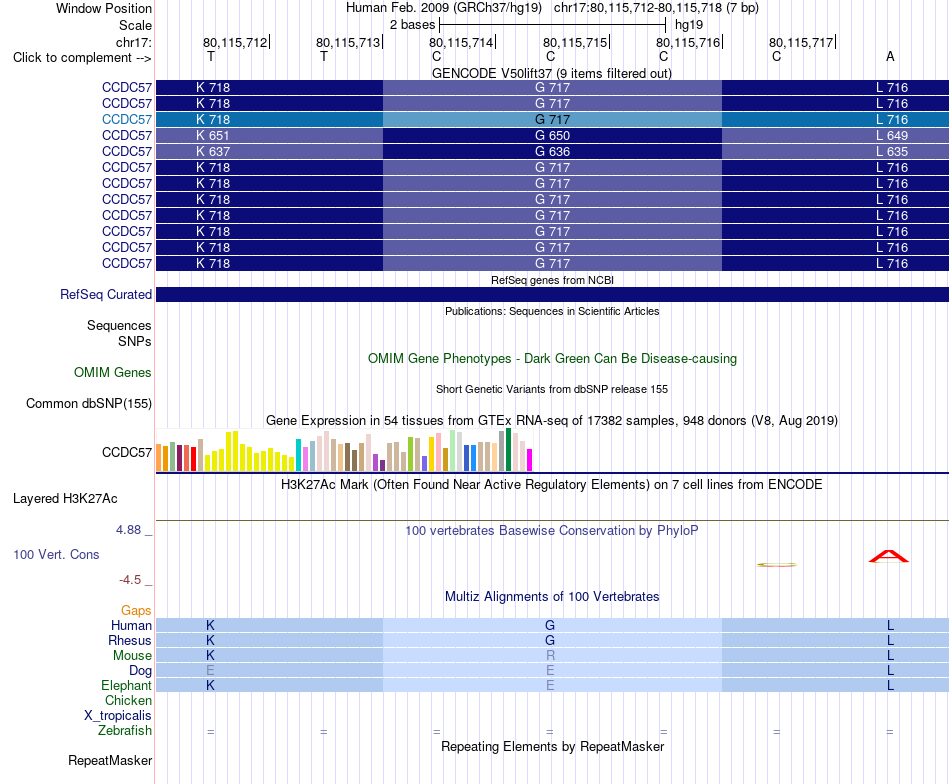Click the 'Chicken' species label

[128, 700]
